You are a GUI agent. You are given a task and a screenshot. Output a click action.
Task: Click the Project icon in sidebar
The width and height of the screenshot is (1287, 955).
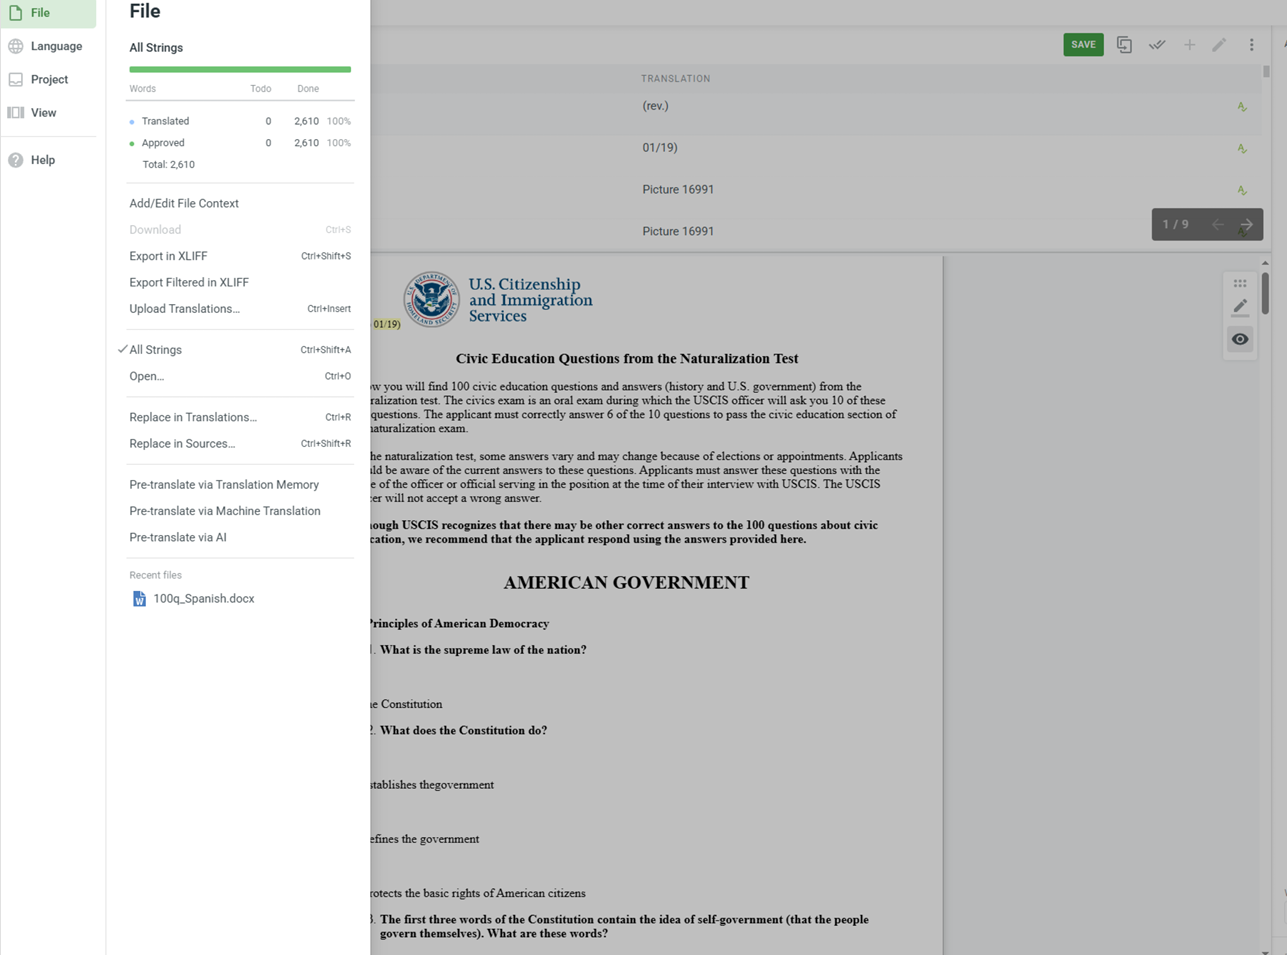16,79
